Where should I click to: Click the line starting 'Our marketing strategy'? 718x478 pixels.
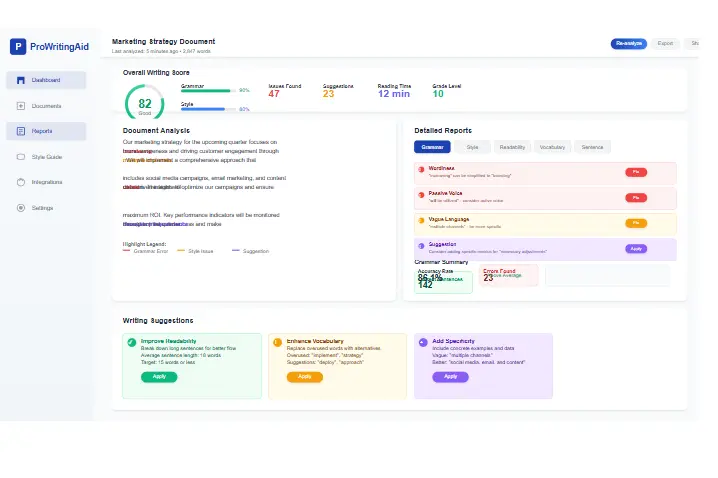(200, 142)
